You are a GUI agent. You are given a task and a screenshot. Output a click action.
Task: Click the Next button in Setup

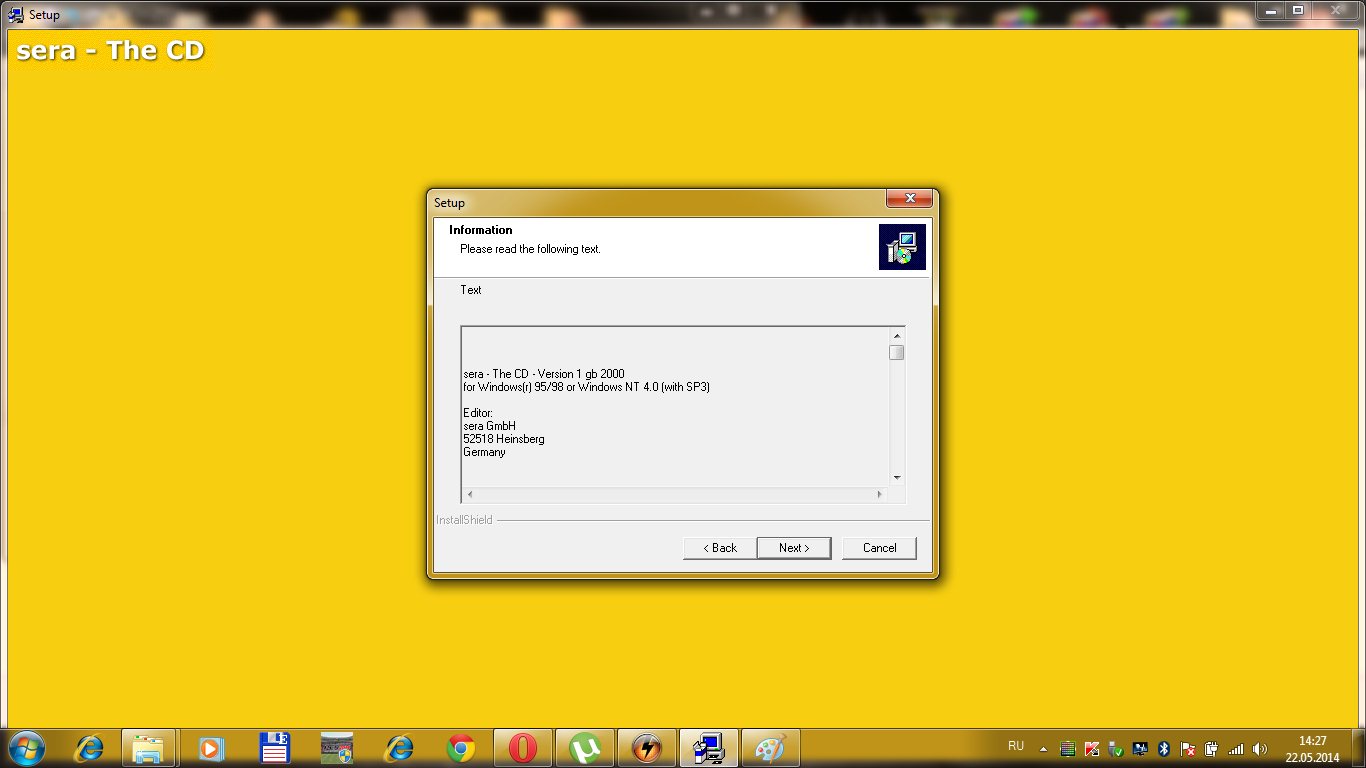click(x=793, y=548)
